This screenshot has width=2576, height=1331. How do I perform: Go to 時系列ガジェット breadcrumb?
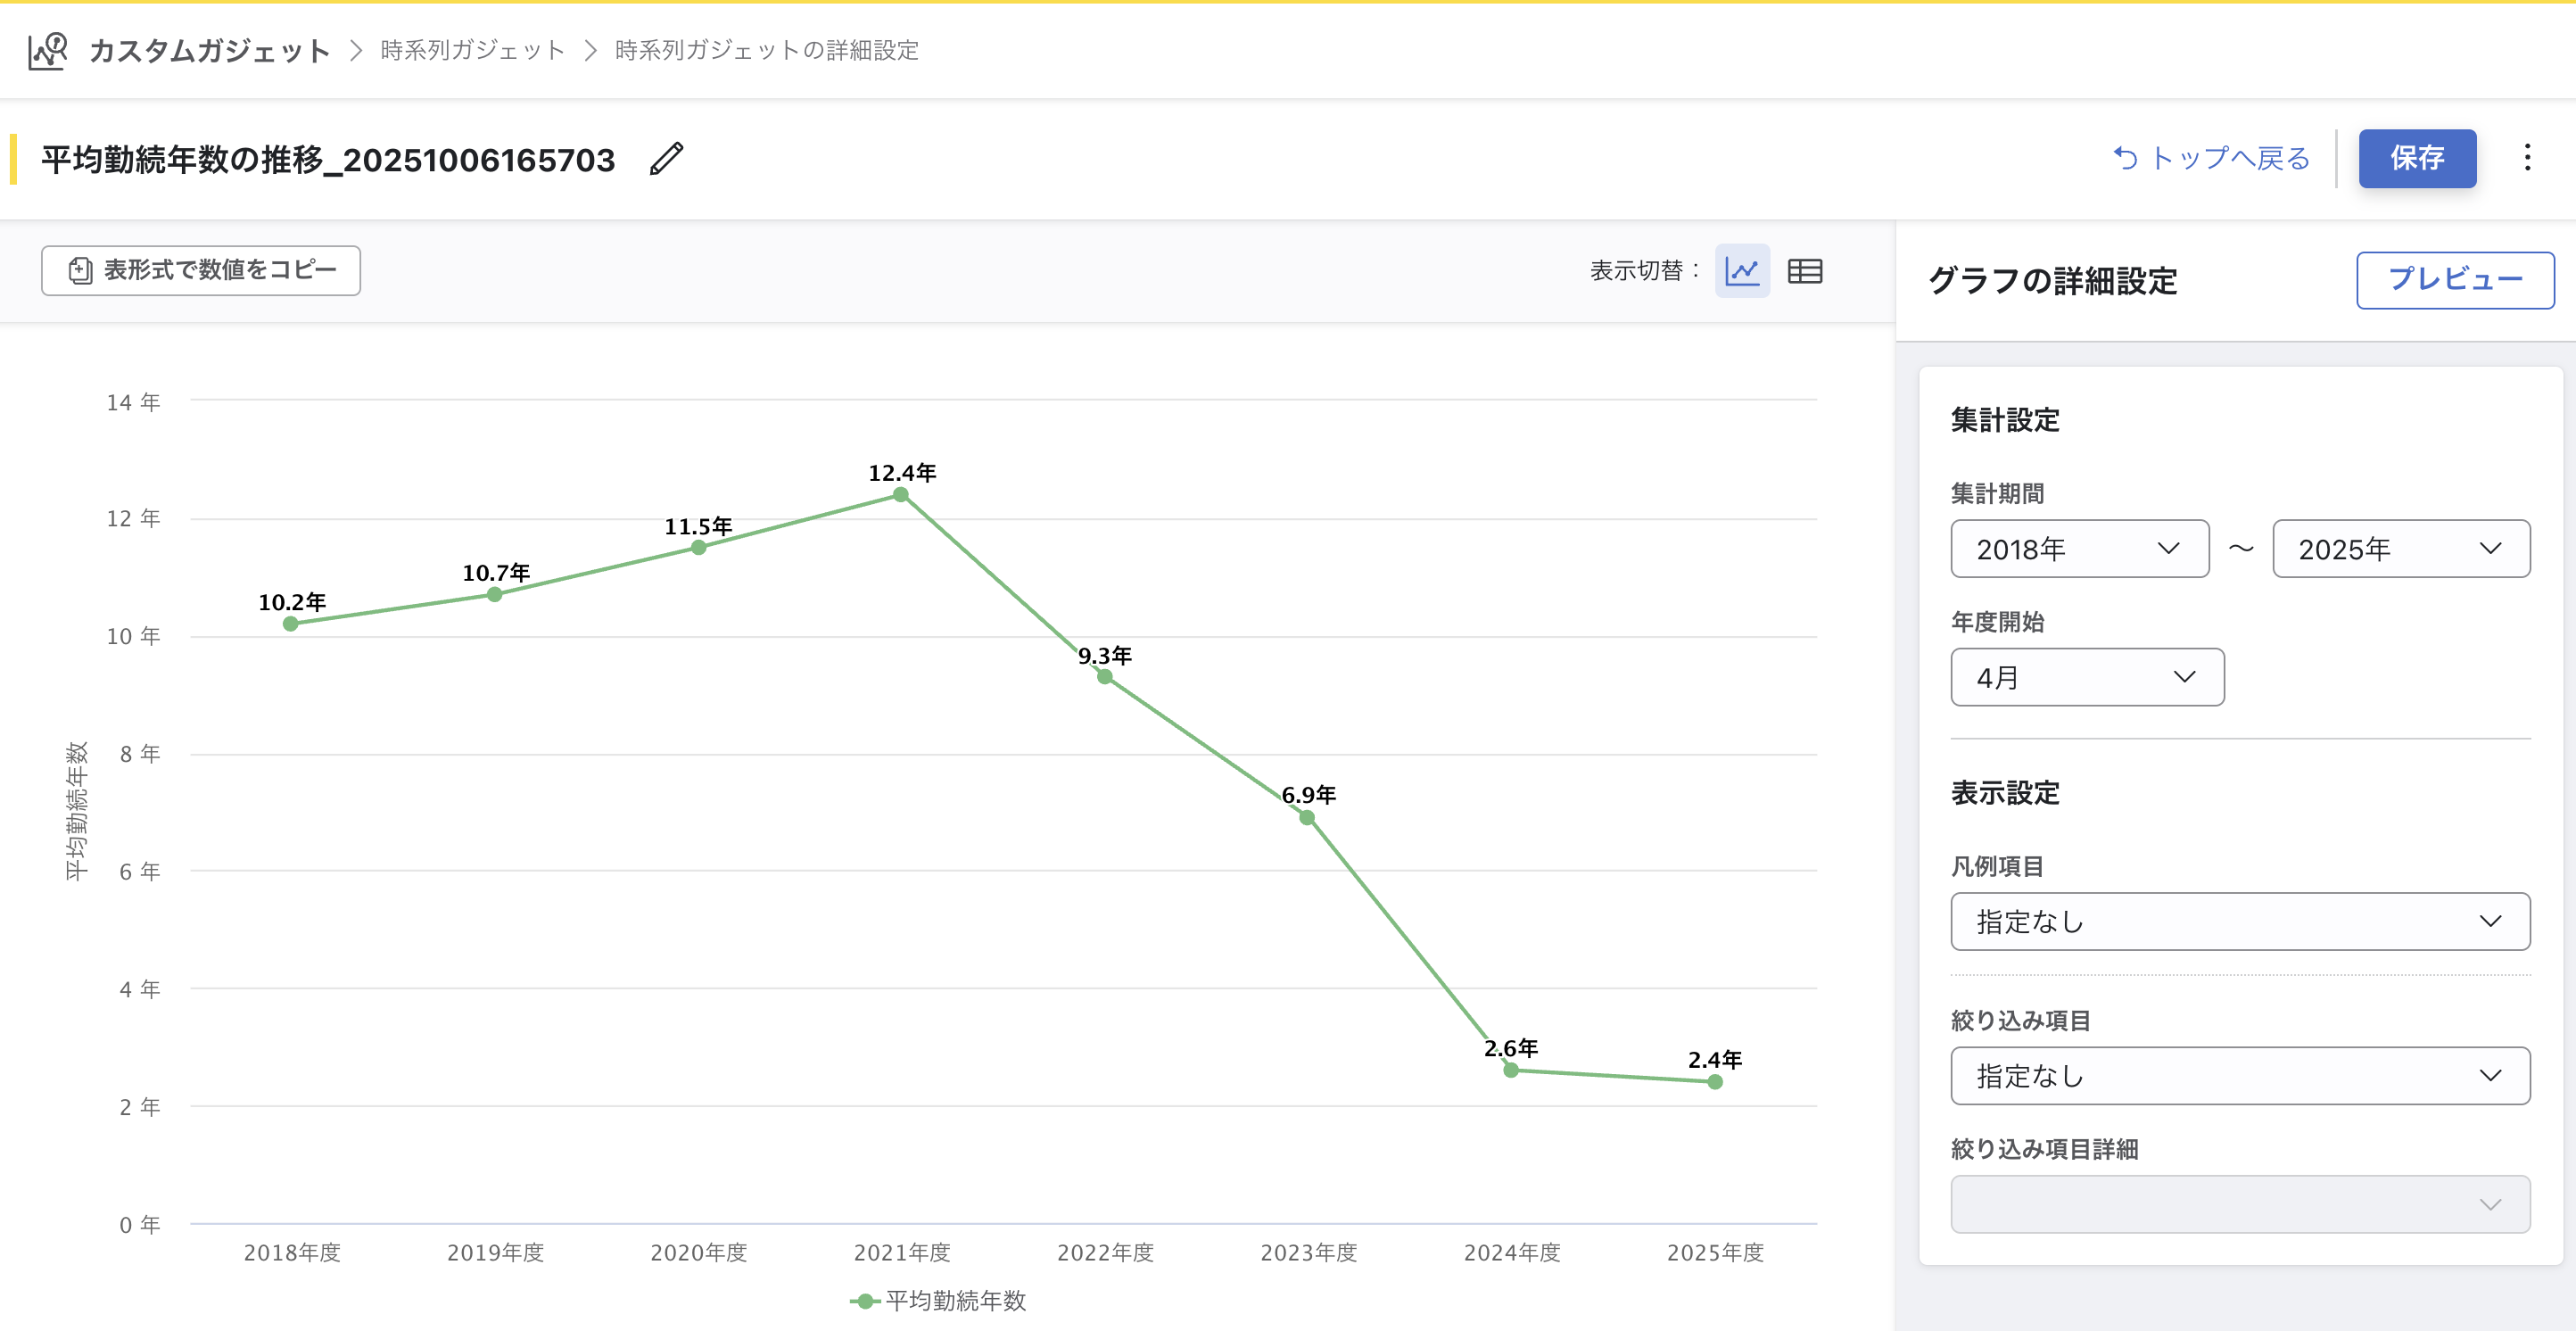point(472,50)
